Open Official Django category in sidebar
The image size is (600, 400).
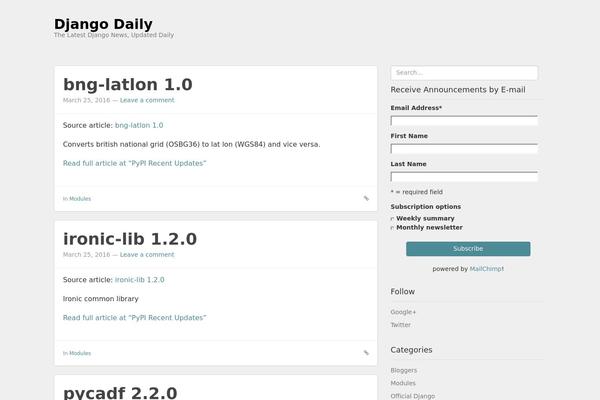click(412, 396)
